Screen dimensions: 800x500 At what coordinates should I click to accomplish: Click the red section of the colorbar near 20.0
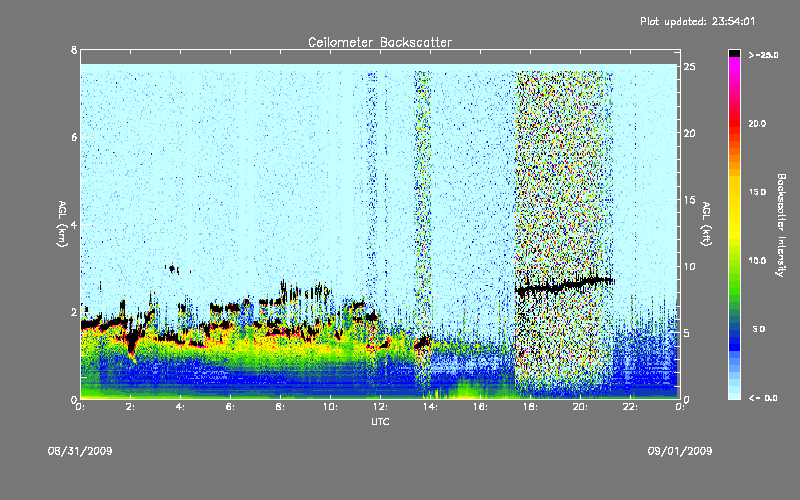[x=734, y=125]
